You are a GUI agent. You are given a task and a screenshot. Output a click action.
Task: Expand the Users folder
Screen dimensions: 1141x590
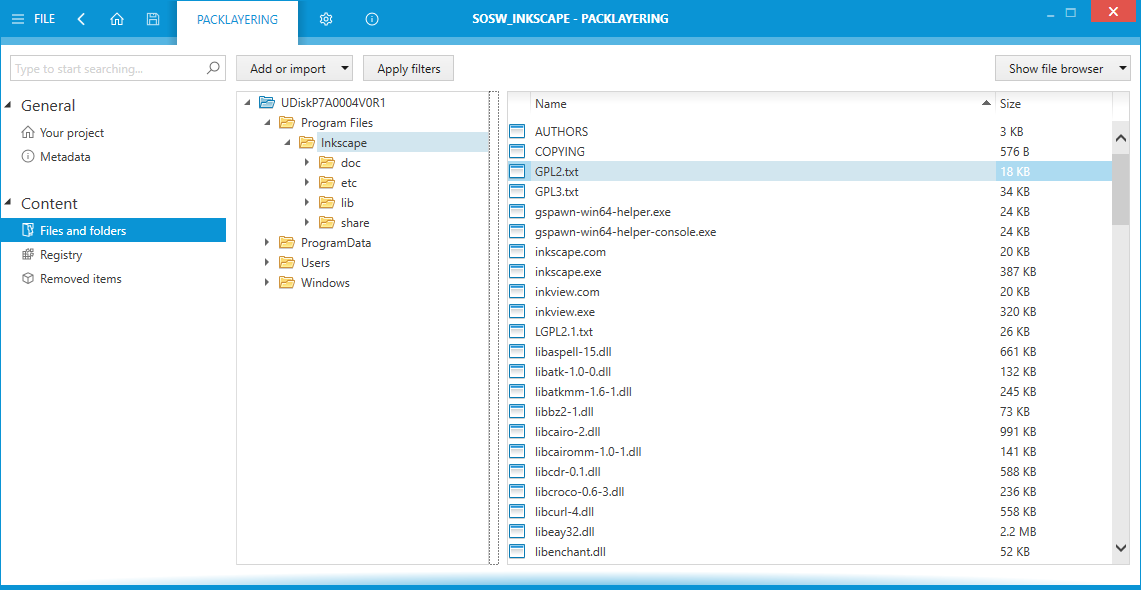pyautogui.click(x=268, y=263)
